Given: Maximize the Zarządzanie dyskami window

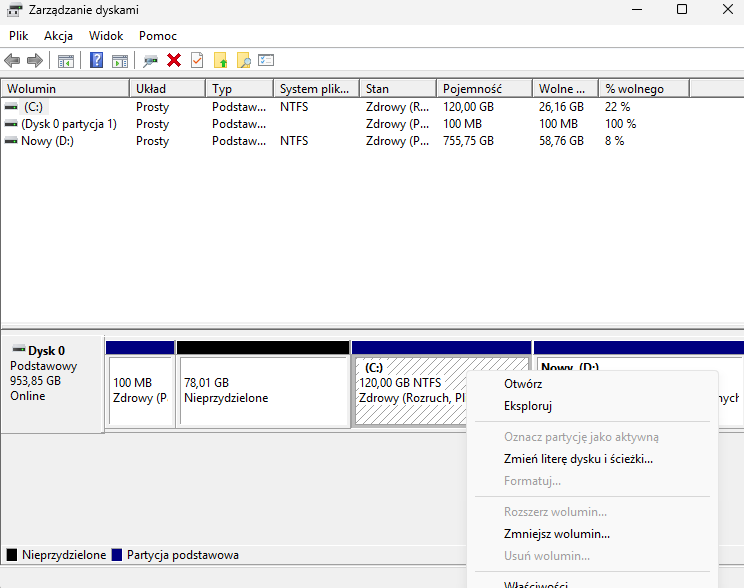Looking at the screenshot, I should (x=682, y=9).
